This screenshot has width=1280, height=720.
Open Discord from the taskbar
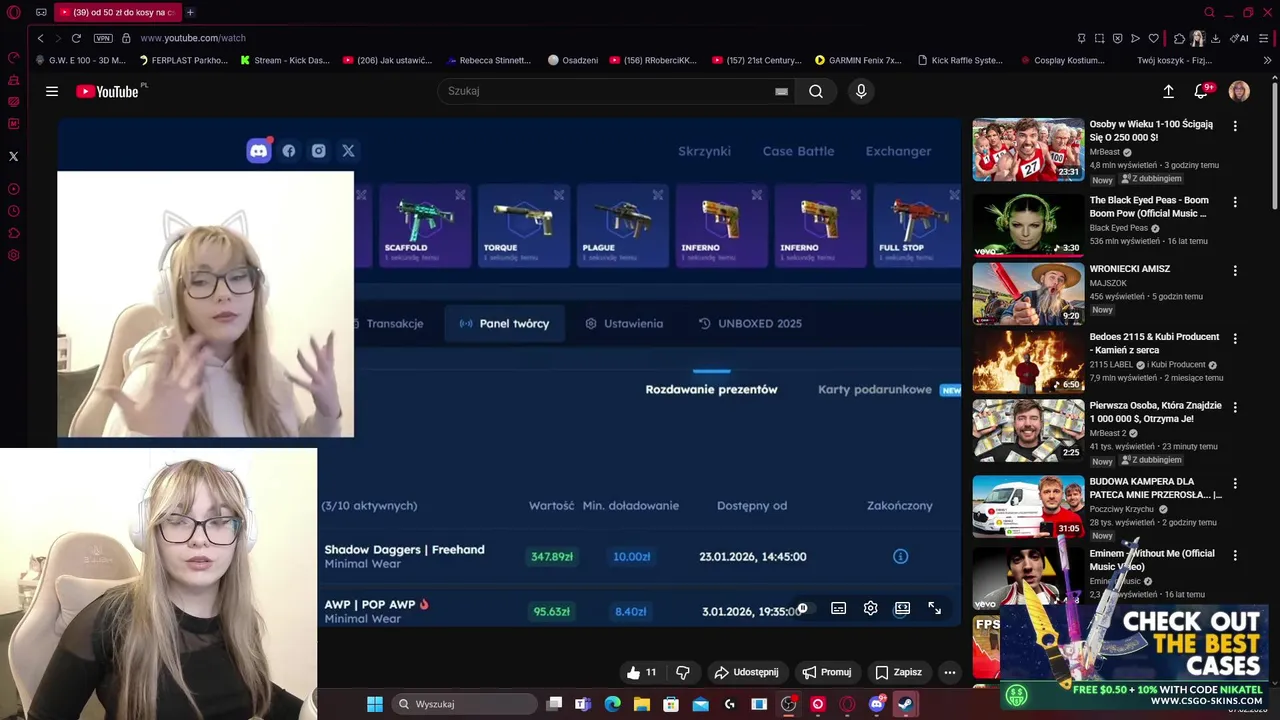[x=877, y=704]
